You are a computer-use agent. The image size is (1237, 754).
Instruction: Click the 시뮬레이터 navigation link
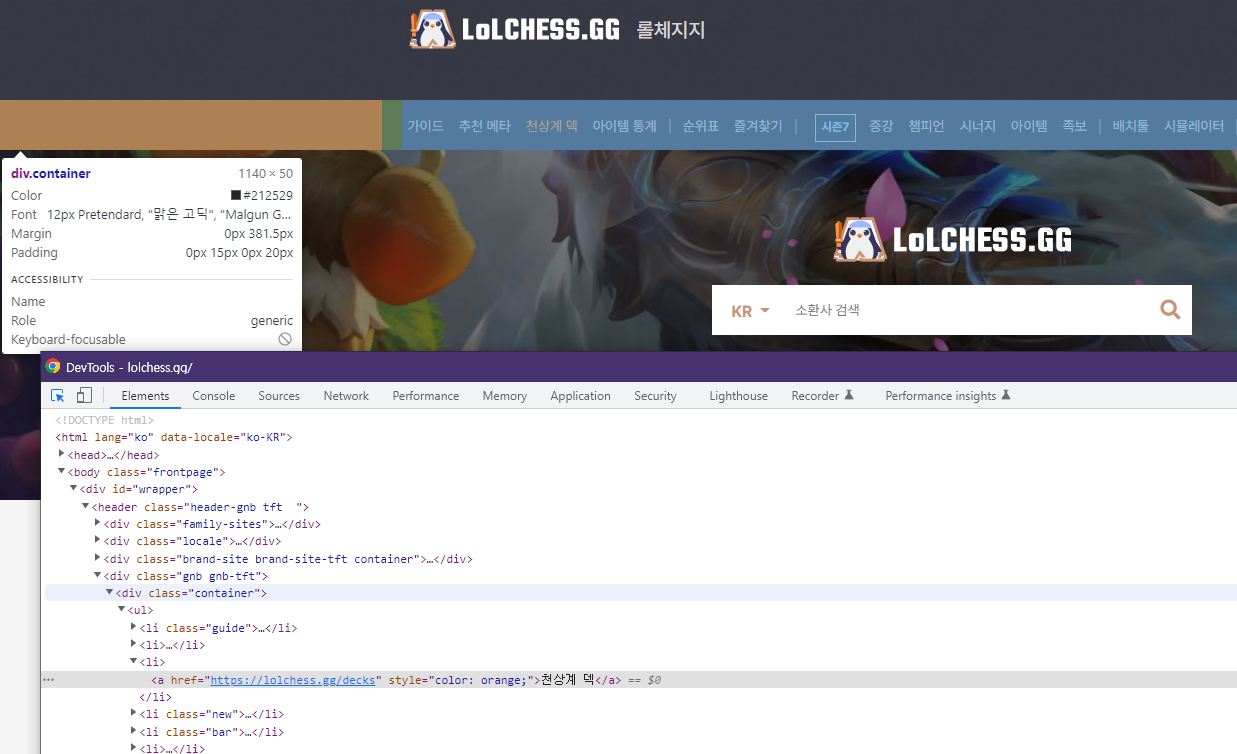[x=1194, y=126]
